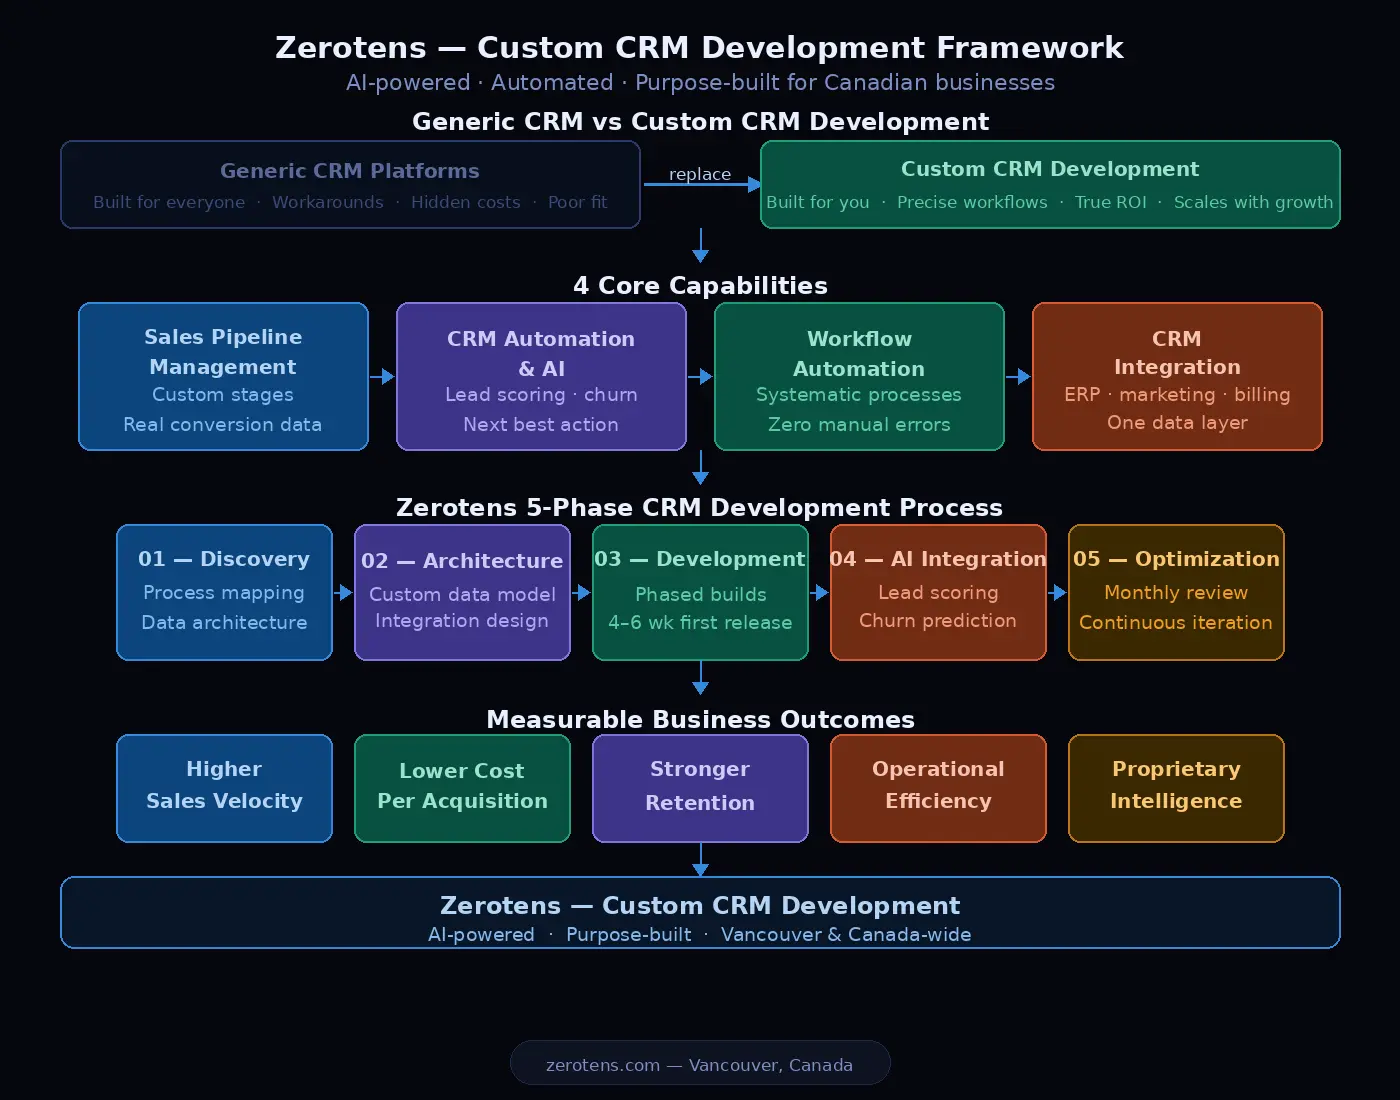Click the 'One data layer' line

coord(1177,423)
